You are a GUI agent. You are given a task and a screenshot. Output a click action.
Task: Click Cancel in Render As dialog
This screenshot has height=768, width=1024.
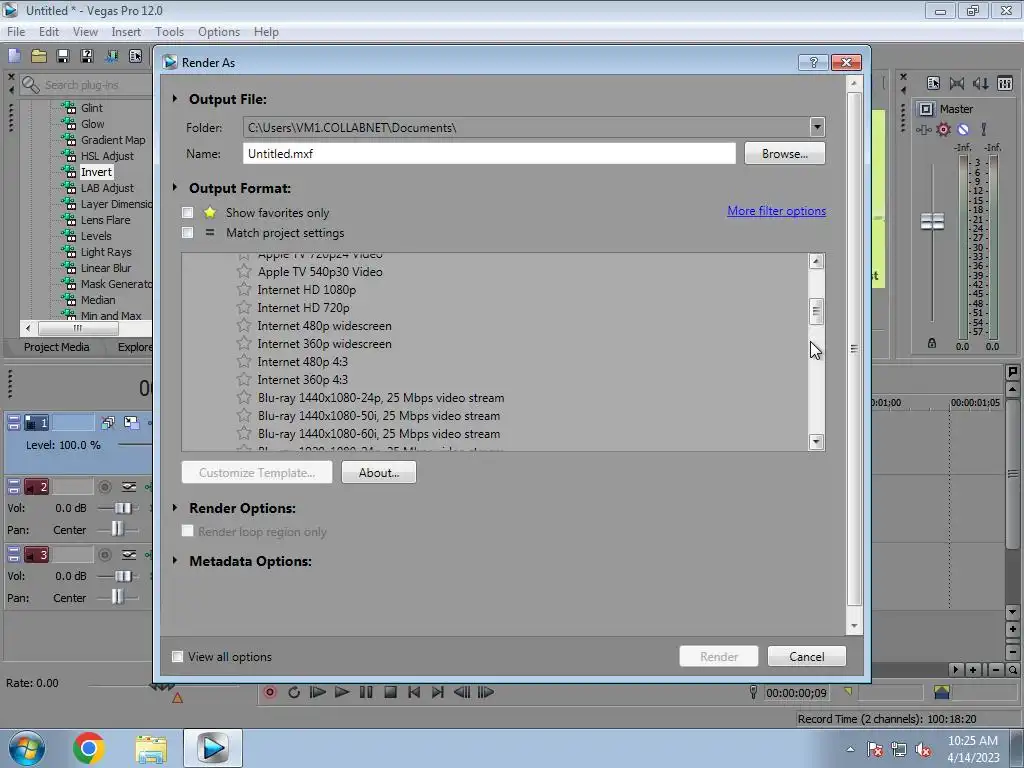point(807,656)
